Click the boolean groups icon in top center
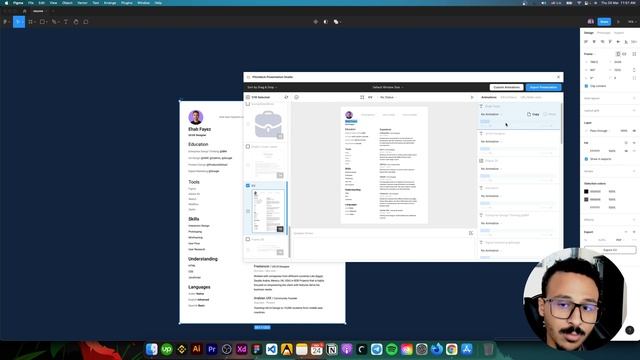The image size is (640, 360). click(x=336, y=22)
